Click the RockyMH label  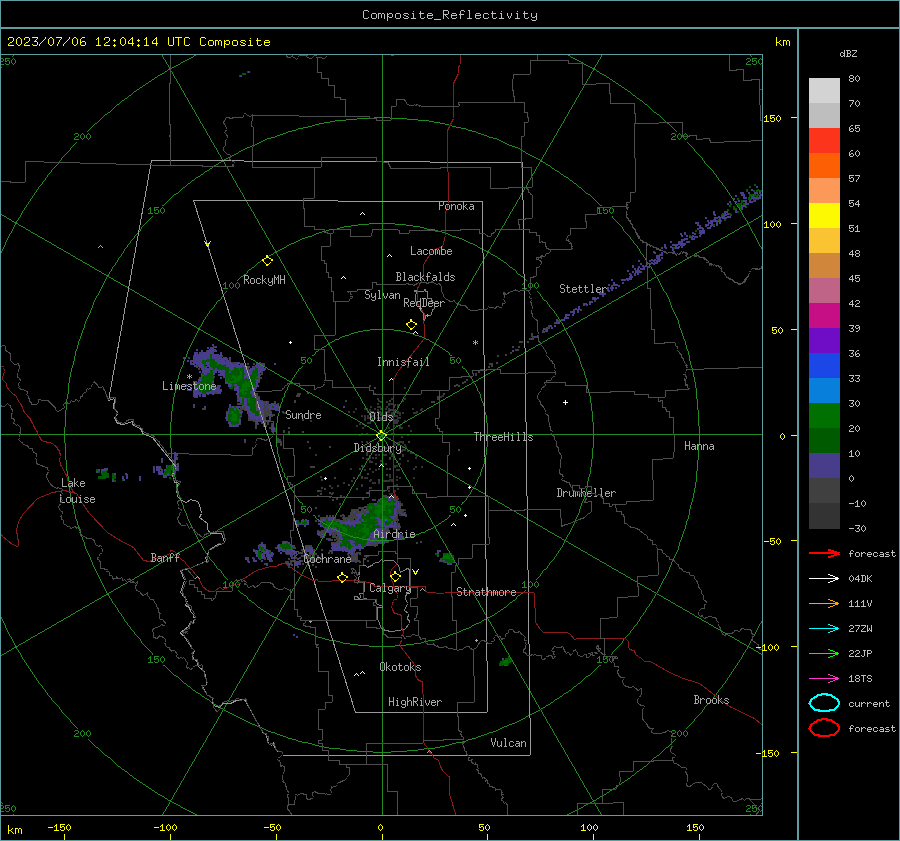[x=264, y=280]
